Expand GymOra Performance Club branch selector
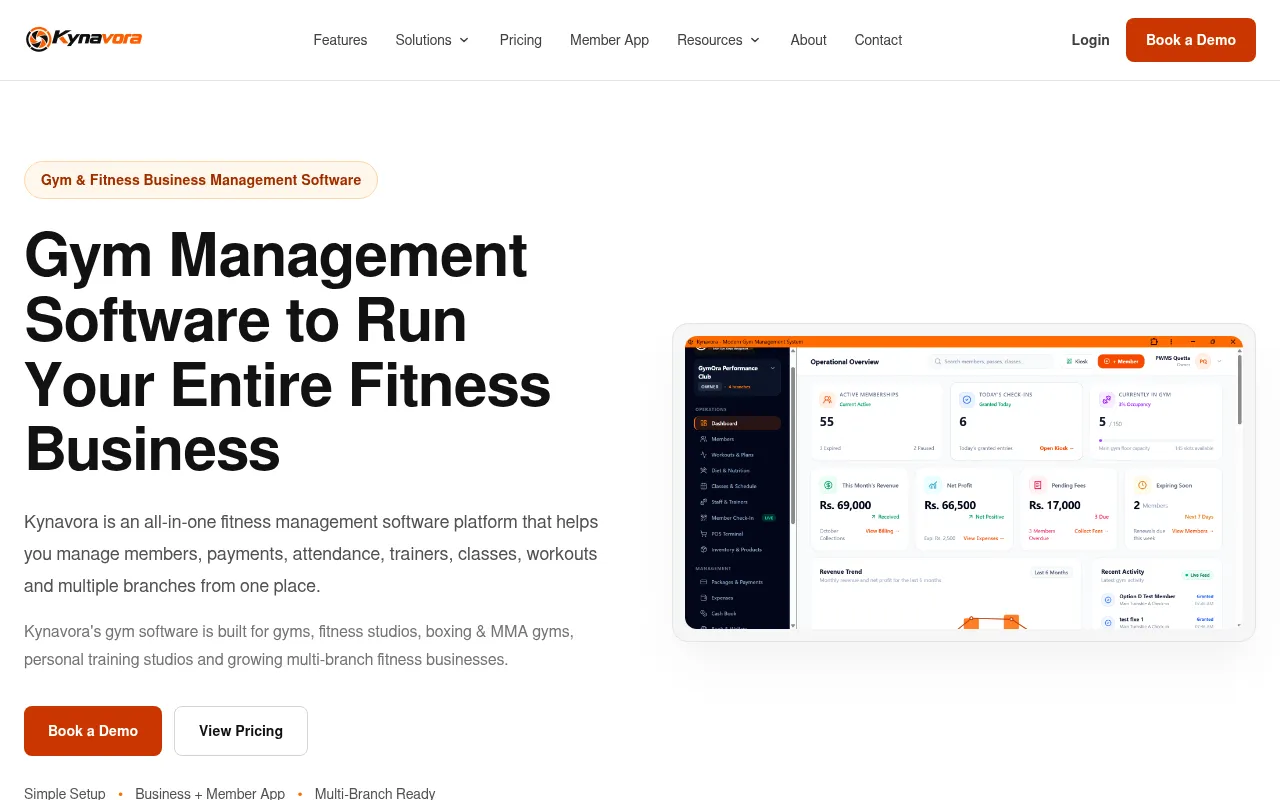This screenshot has height=800, width=1280. [737, 376]
